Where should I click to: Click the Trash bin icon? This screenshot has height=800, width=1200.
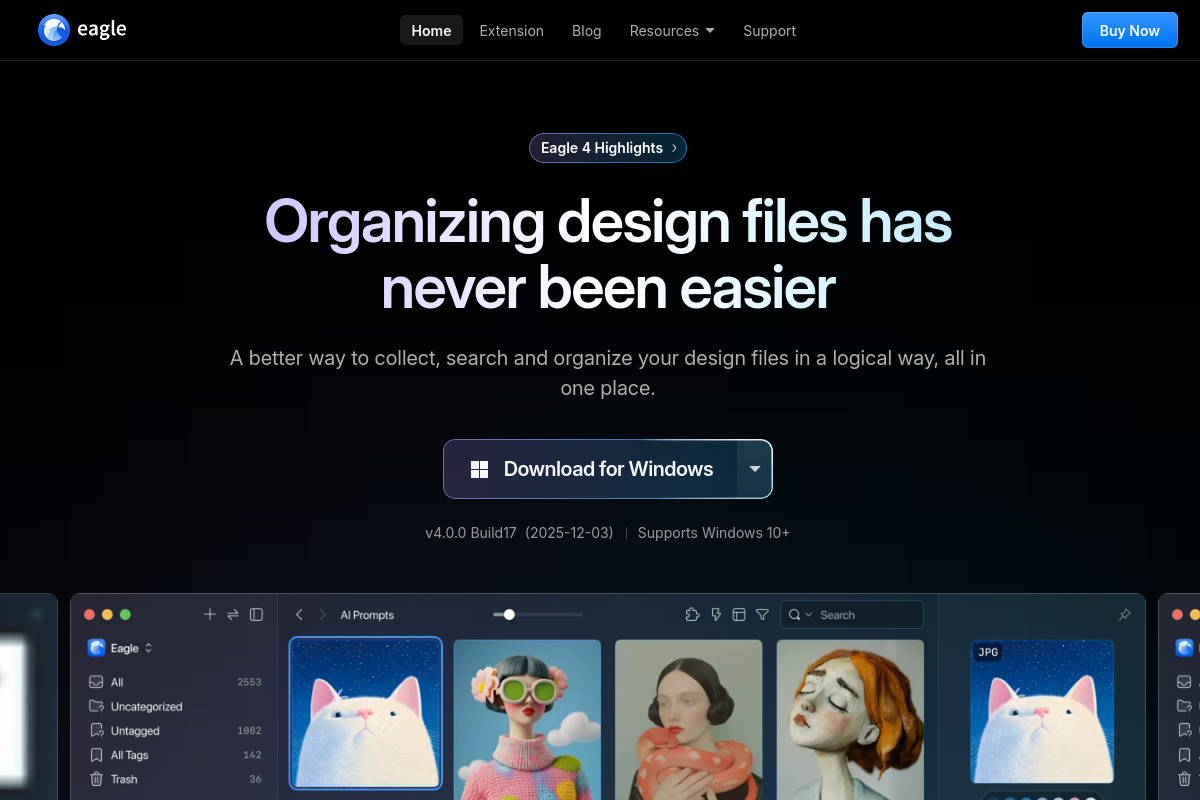click(x=97, y=779)
